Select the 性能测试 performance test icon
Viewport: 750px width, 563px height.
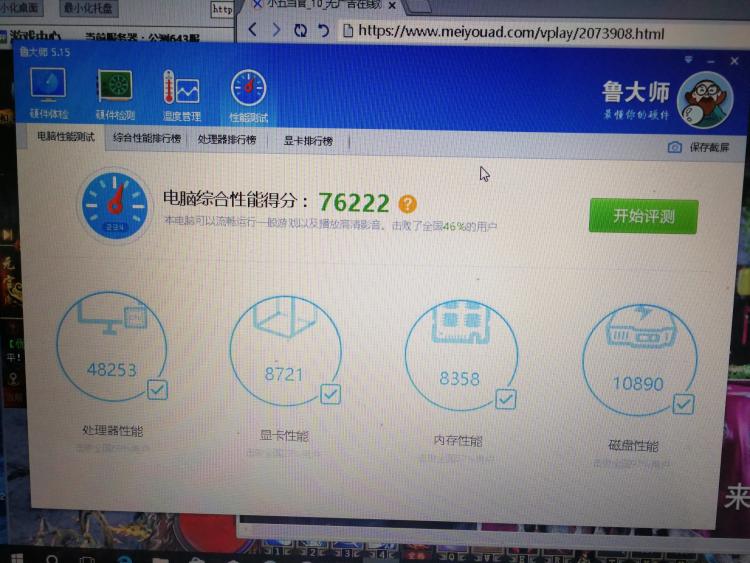pyautogui.click(x=248, y=96)
